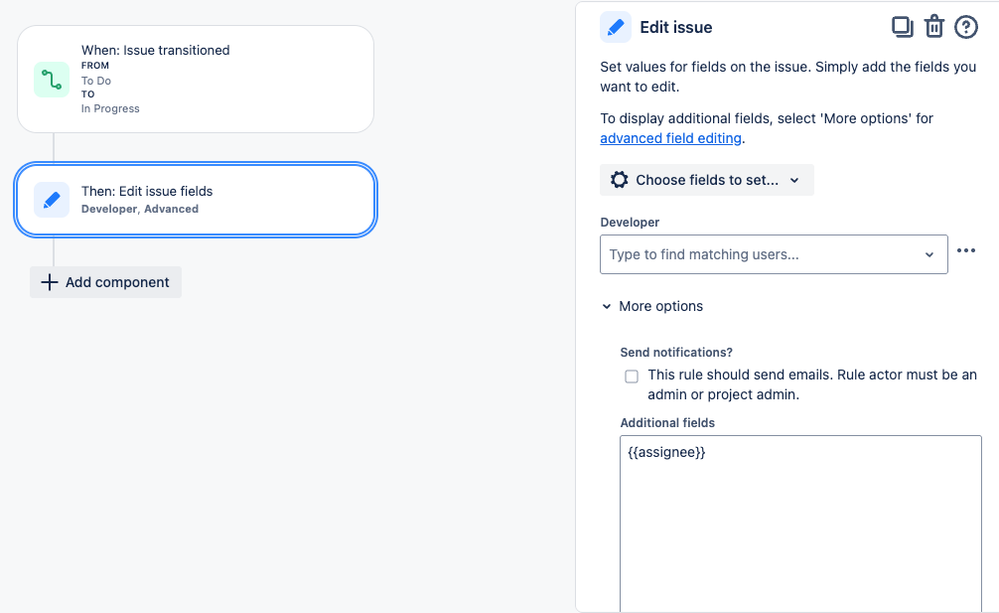The width and height of the screenshot is (999, 613).
Task: Expand the Developer user dropdown arrow
Action: 930,255
